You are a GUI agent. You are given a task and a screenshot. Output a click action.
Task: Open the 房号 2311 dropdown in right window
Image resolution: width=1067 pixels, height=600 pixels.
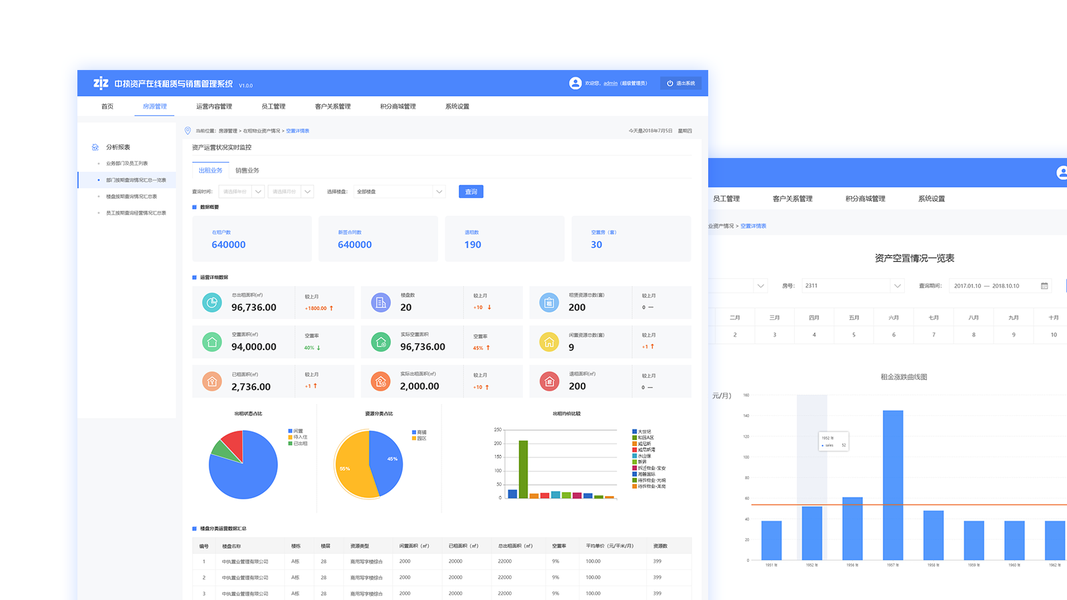(x=852, y=286)
